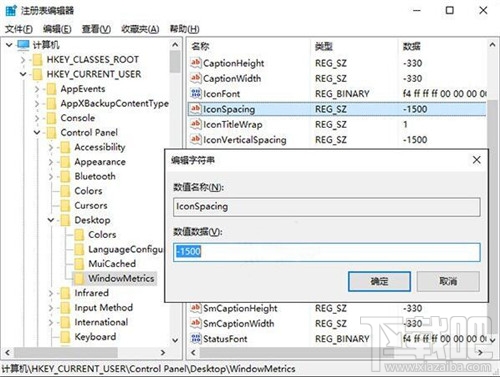Expand the Input Method node
The width and height of the screenshot is (500, 377).
(x=51, y=308)
